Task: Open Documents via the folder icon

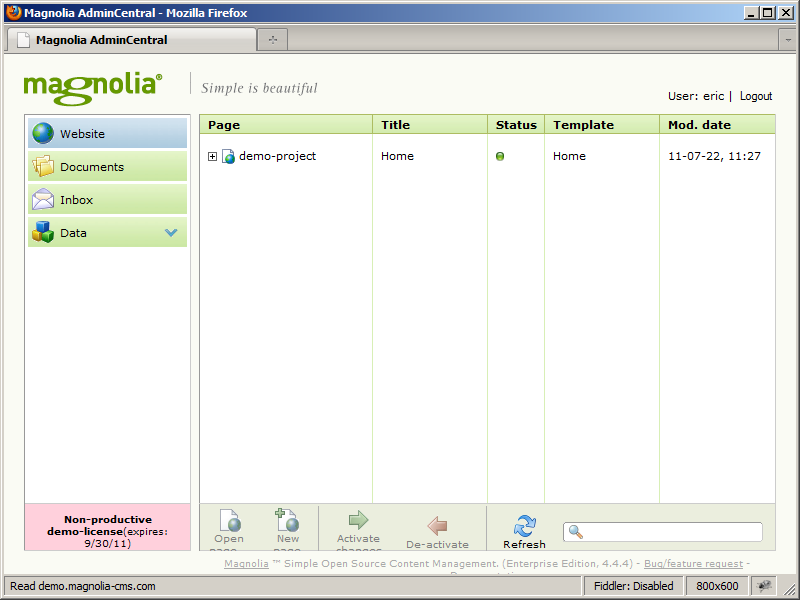Action: point(42,165)
